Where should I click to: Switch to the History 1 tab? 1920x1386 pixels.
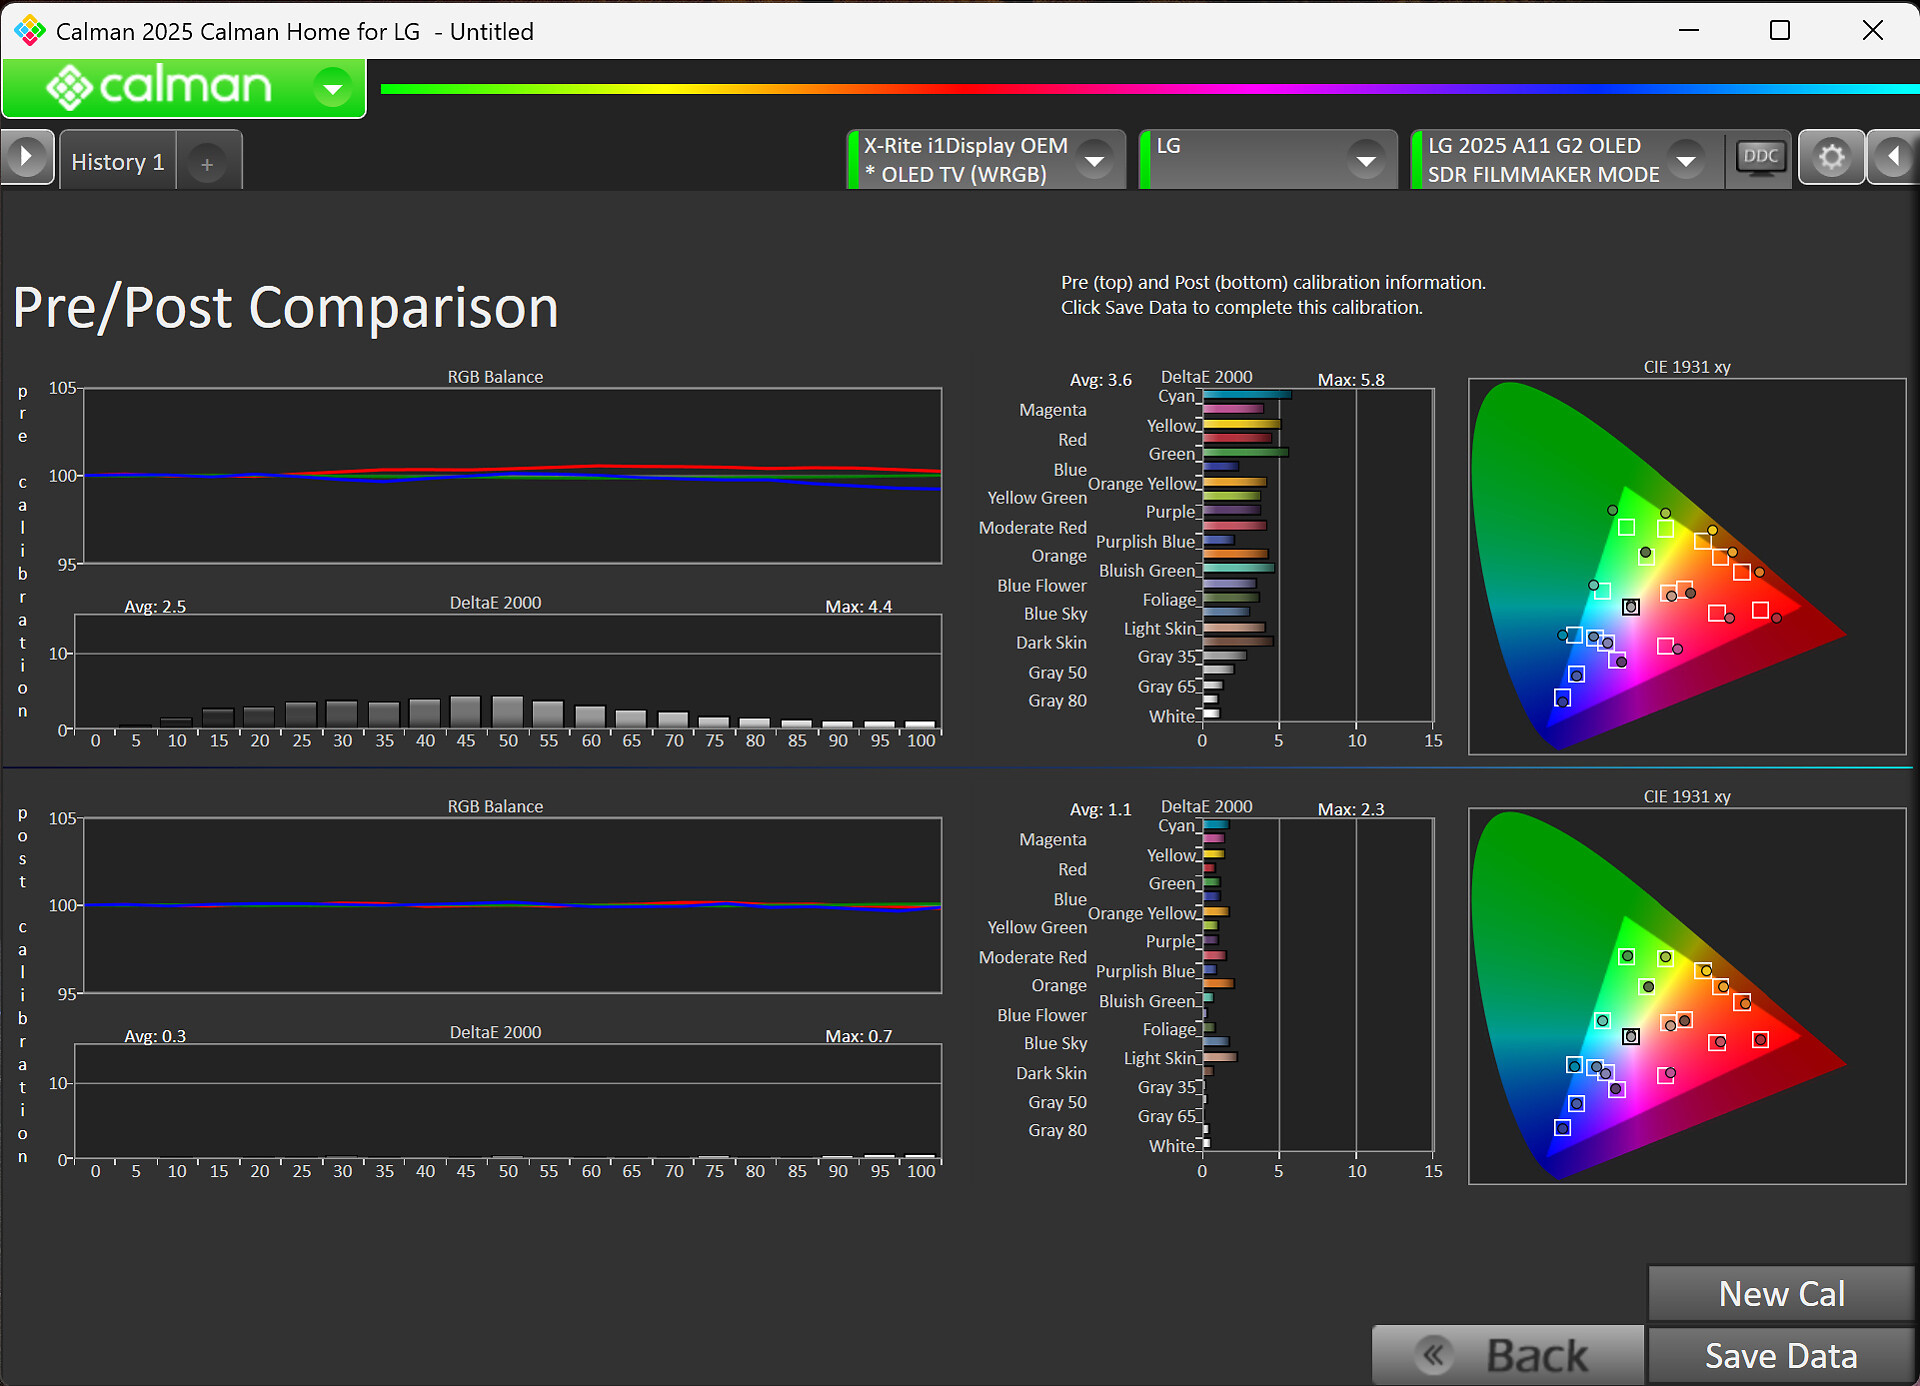[x=118, y=162]
